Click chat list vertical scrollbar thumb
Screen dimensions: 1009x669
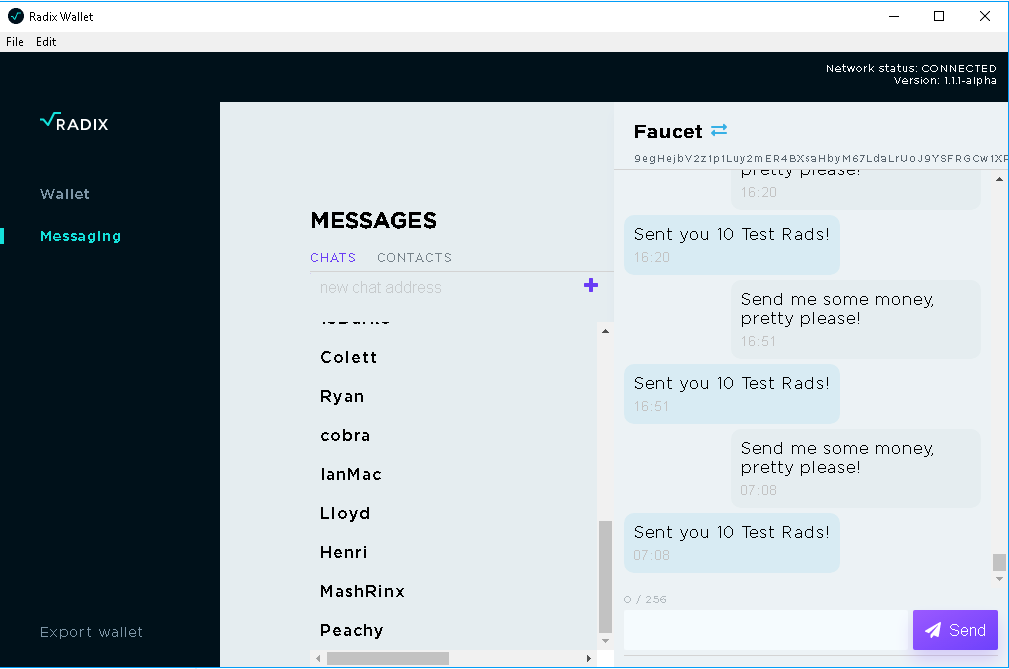tap(605, 577)
